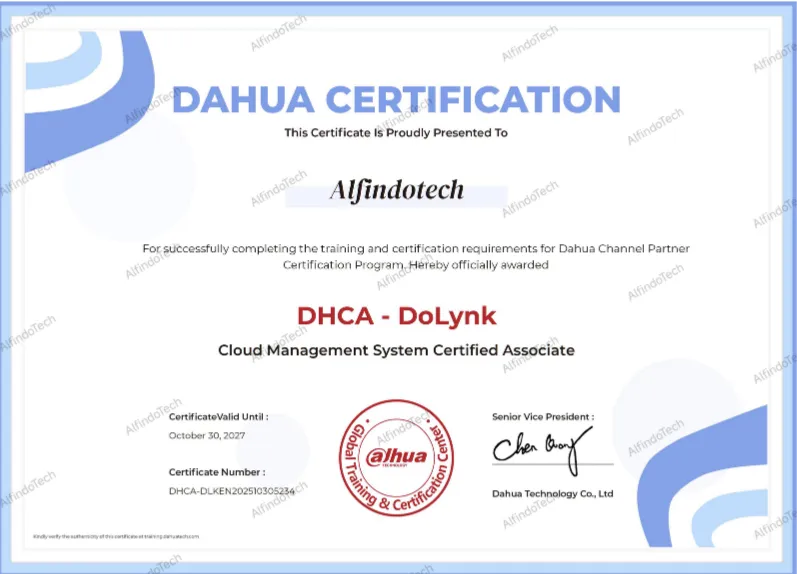Click the red Dahua certification center seal
Image resolution: width=797 pixels, height=574 pixels.
pyautogui.click(x=396, y=458)
